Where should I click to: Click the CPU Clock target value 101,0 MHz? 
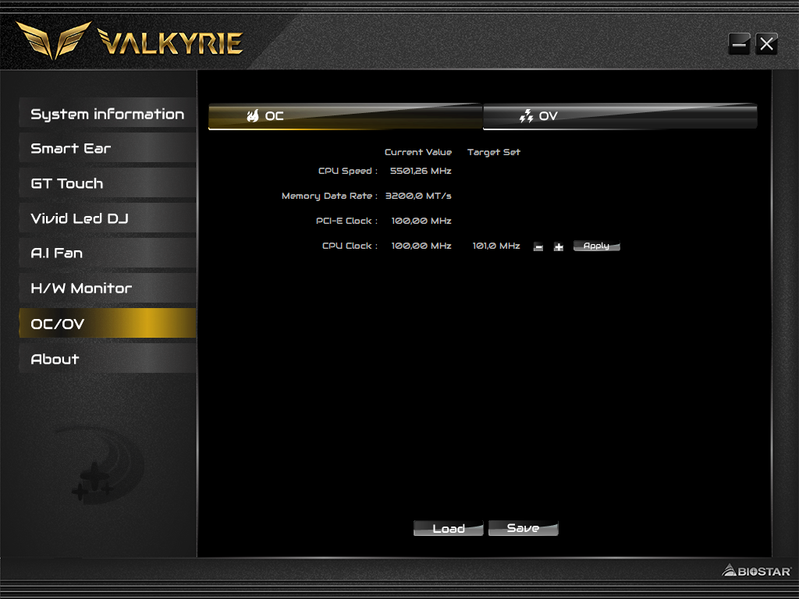click(x=496, y=246)
